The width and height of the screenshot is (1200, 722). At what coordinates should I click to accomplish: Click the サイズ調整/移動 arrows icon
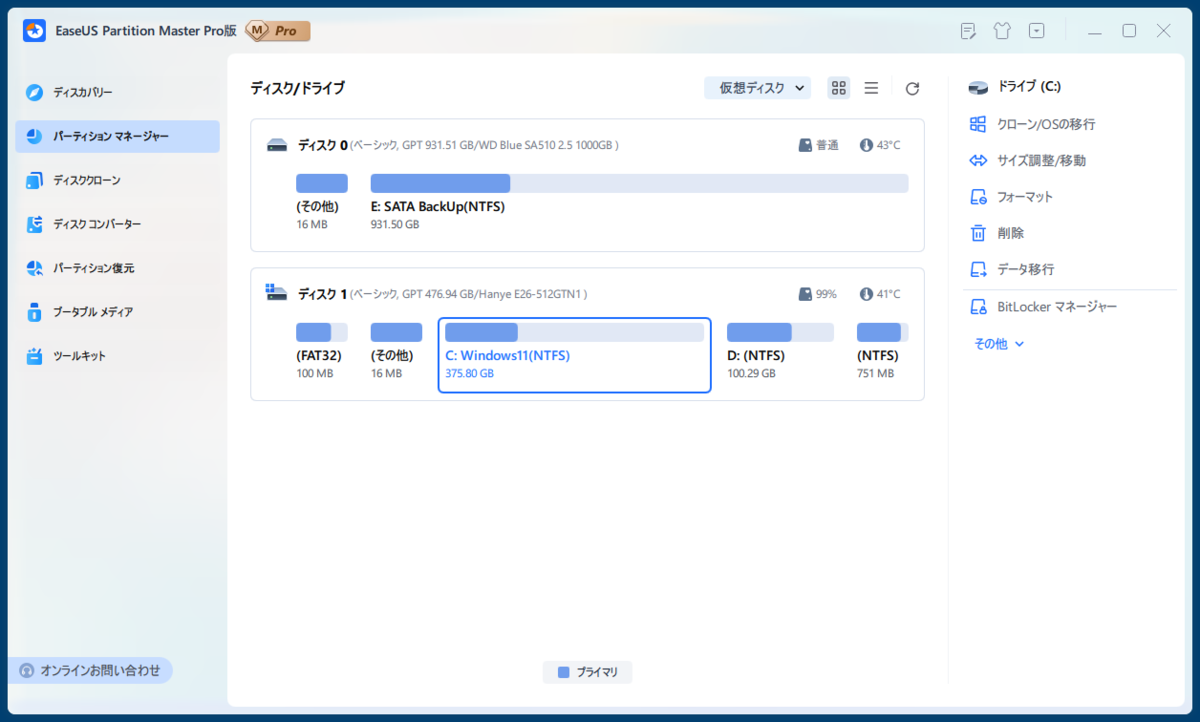tap(978, 161)
